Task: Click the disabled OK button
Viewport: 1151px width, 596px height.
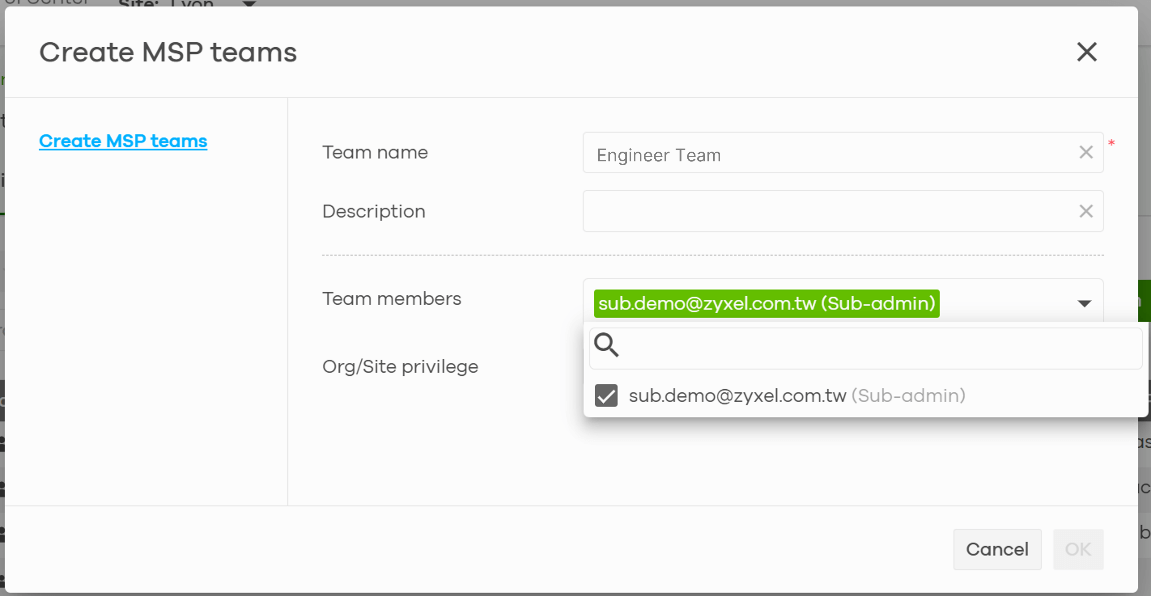Action: [1078, 549]
